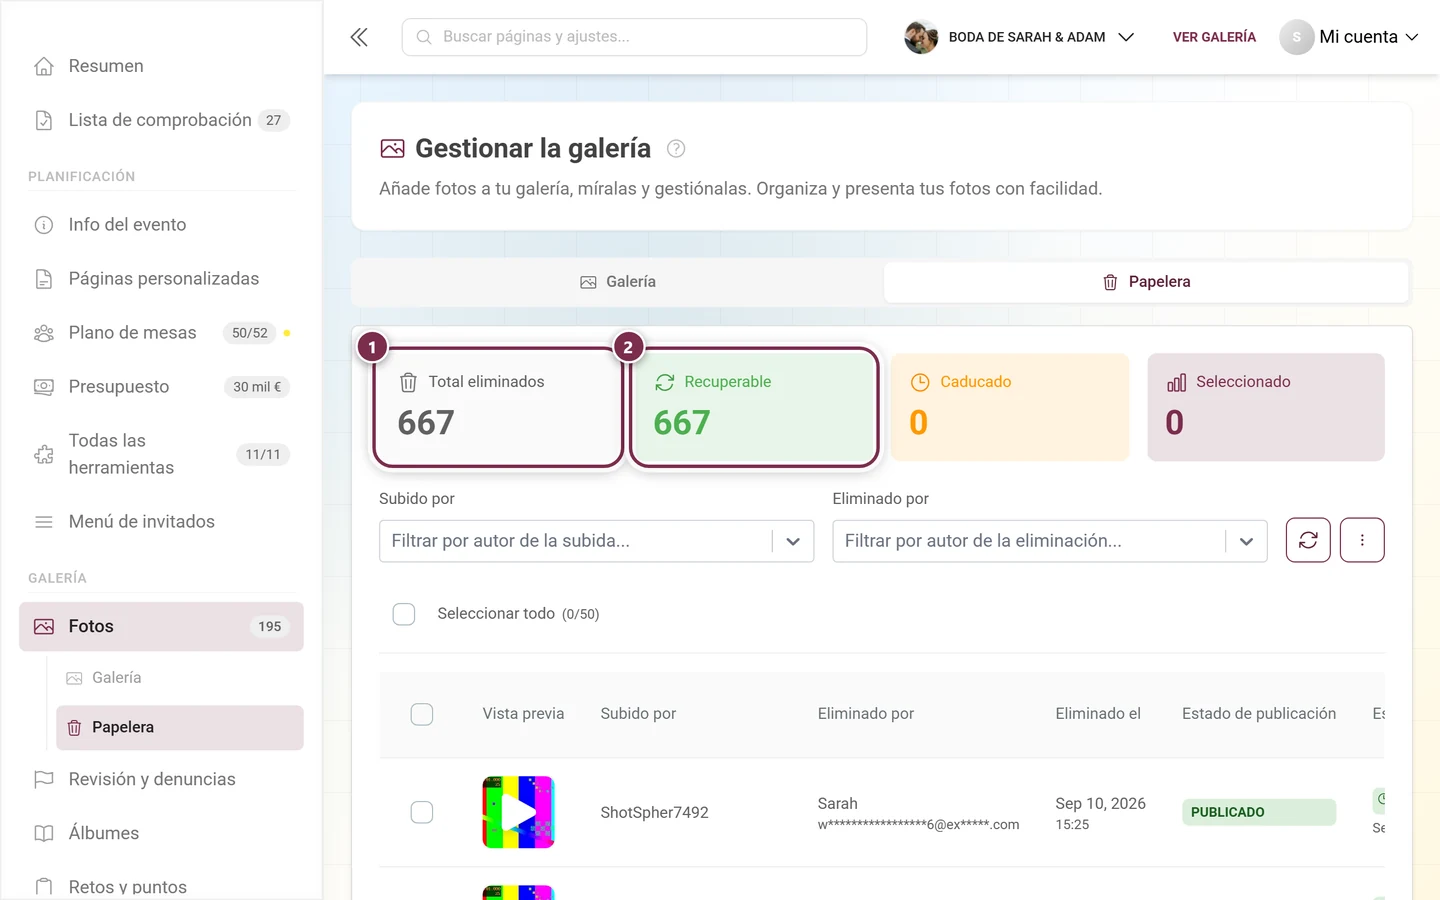This screenshot has height=900, width=1440.
Task: Click the Páginas personalizadas page icon
Action: coord(44,279)
